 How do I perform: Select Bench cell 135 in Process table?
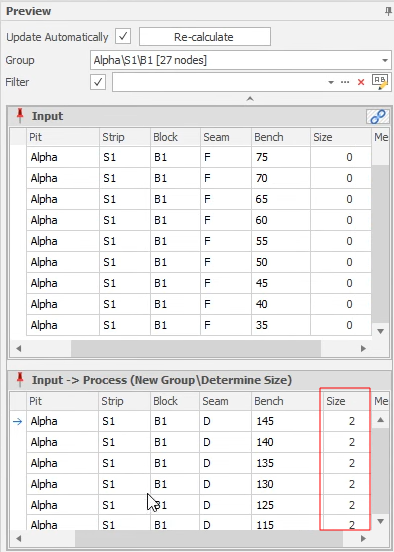[286, 463]
